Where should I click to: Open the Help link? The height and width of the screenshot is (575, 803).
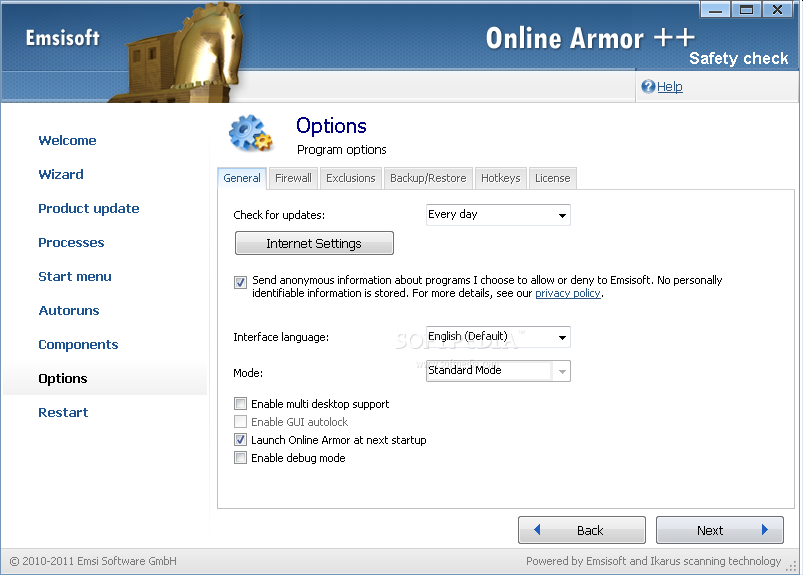point(670,87)
